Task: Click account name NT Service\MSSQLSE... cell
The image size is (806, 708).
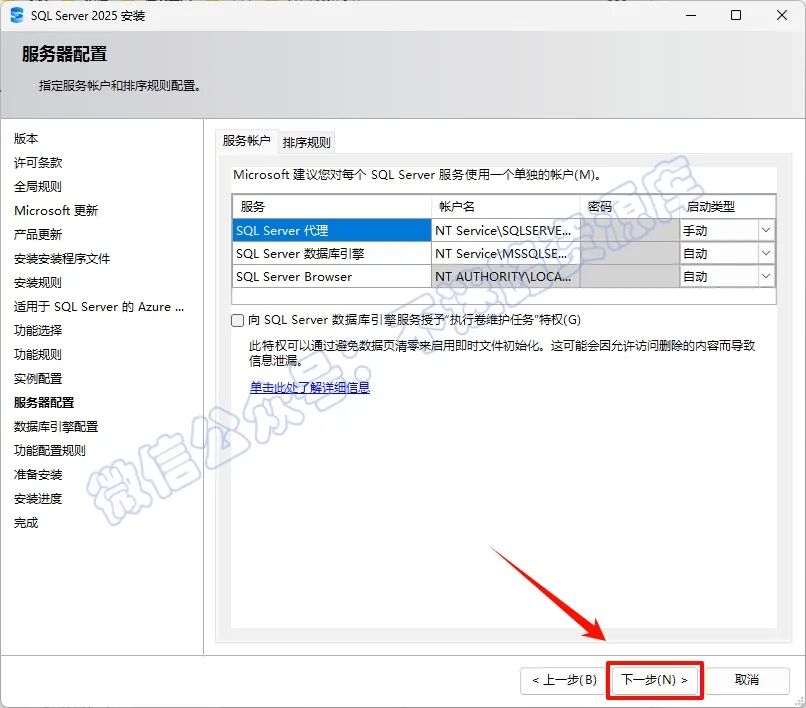Action: pyautogui.click(x=506, y=253)
